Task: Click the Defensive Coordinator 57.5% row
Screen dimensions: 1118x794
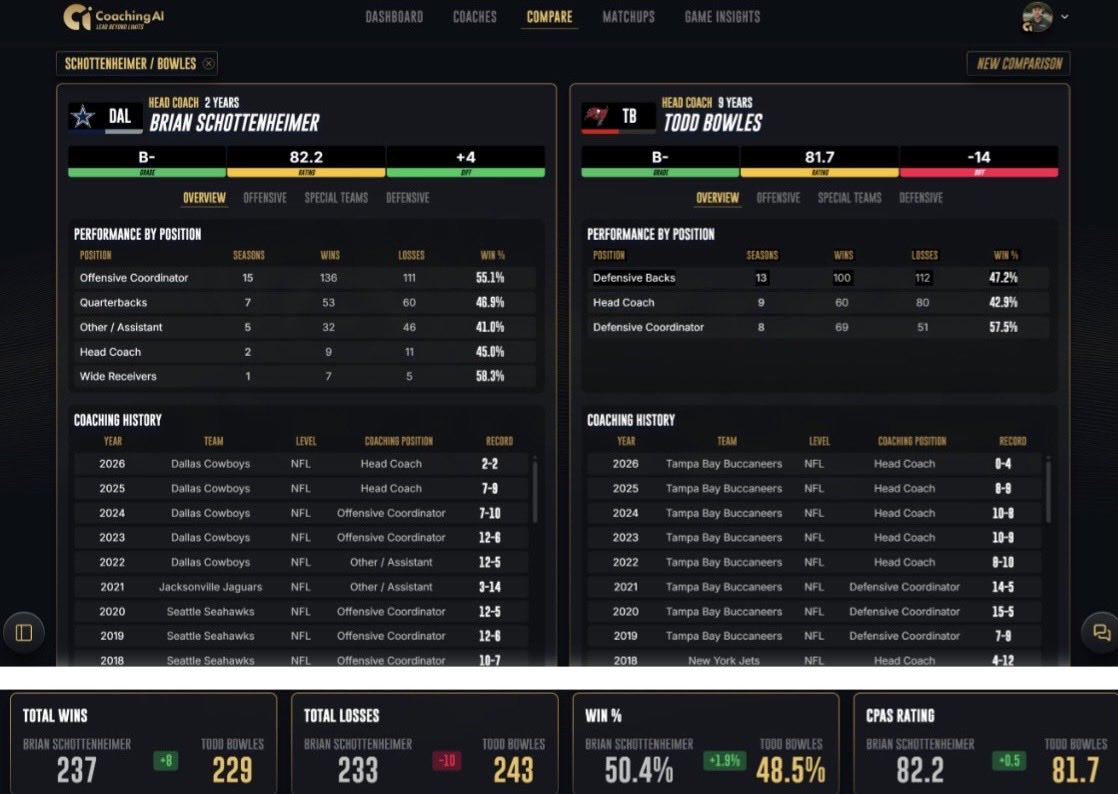Action: click(x=819, y=327)
